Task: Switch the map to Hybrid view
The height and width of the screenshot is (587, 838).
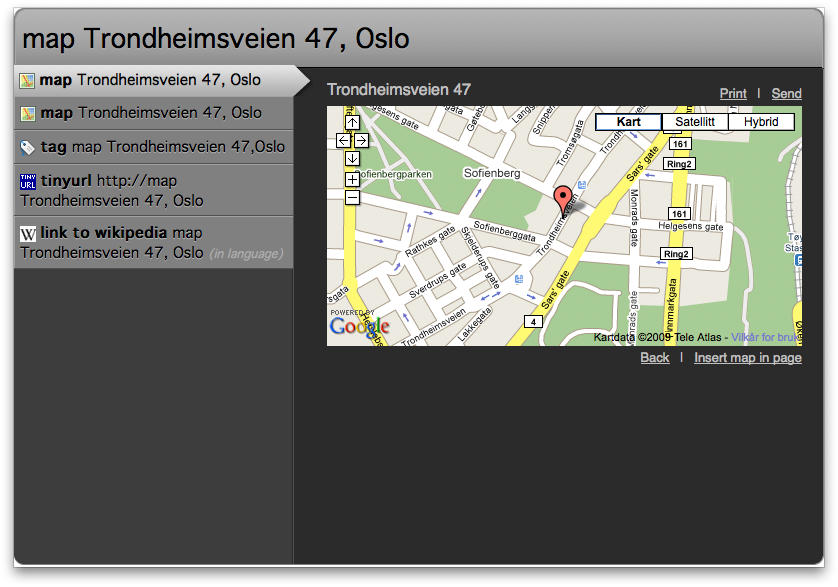Action: pyautogui.click(x=761, y=122)
